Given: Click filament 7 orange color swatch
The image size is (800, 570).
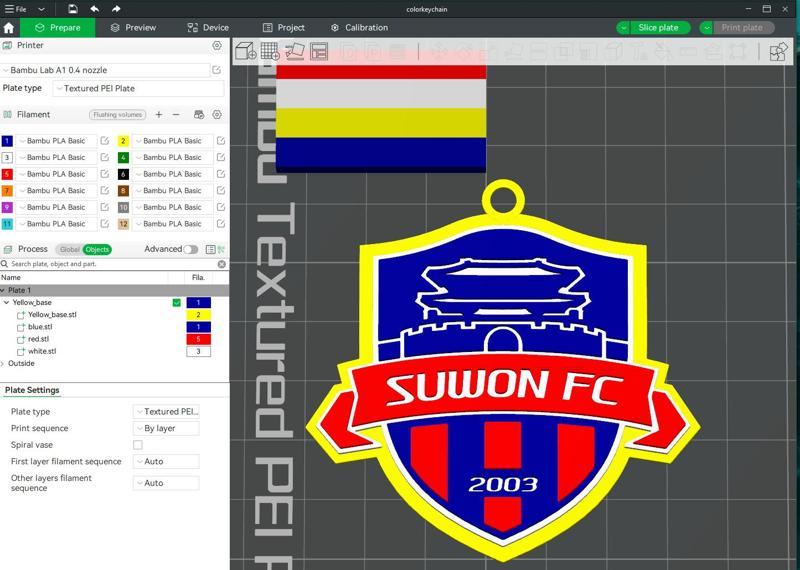Looking at the screenshot, I should [x=7, y=190].
